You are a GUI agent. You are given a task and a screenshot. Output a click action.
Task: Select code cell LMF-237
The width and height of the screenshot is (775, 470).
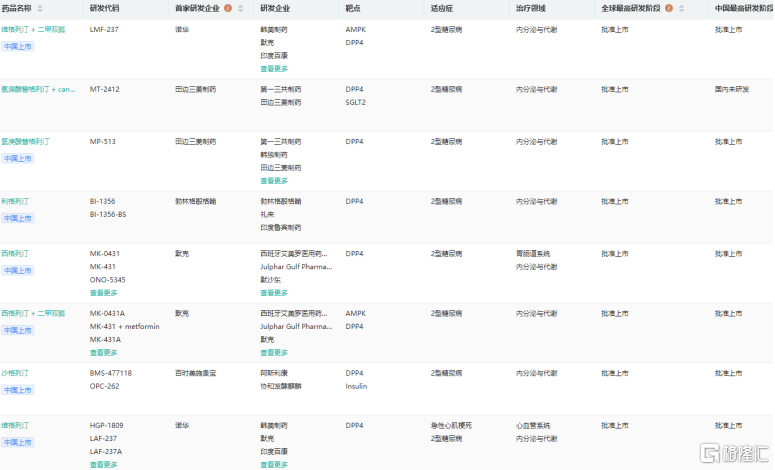tap(104, 30)
